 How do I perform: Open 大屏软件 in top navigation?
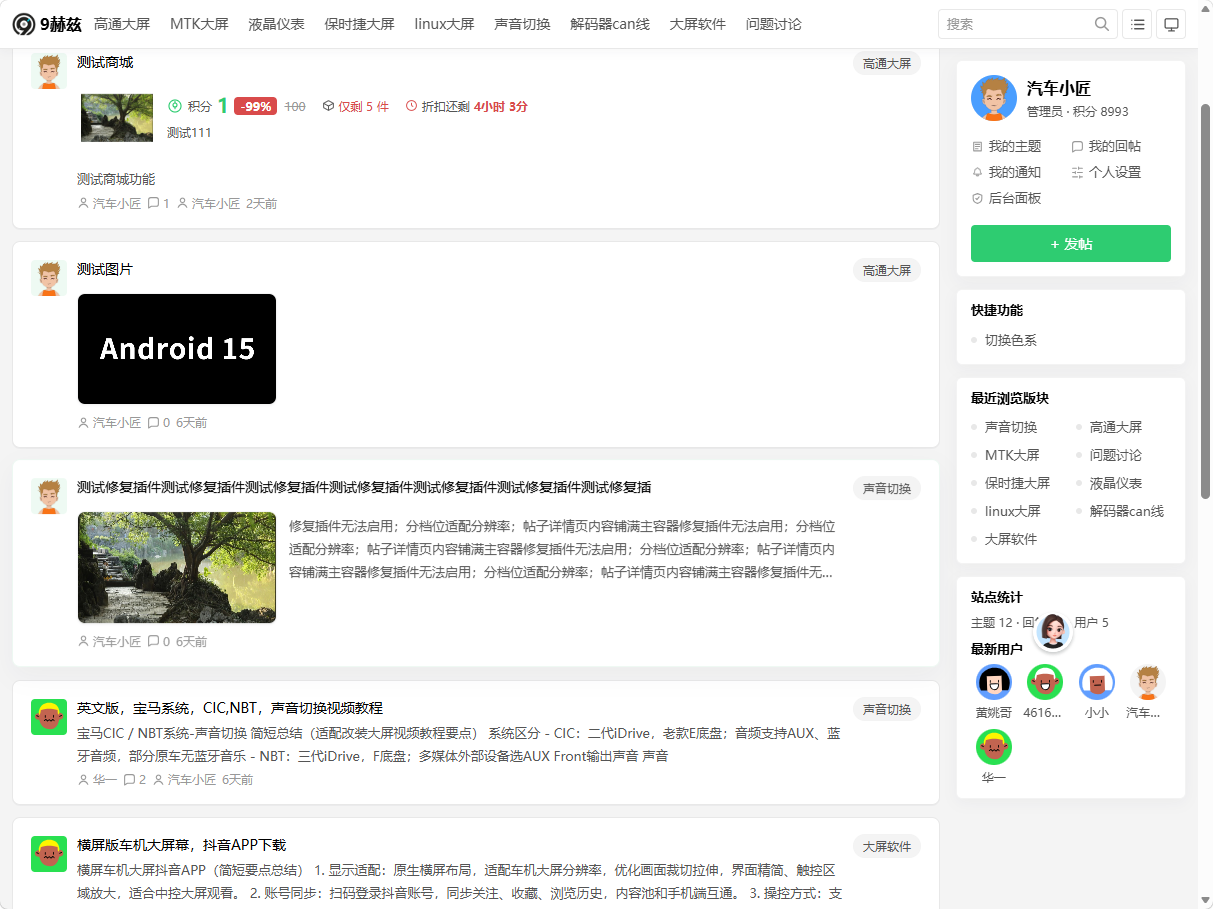click(x=698, y=24)
